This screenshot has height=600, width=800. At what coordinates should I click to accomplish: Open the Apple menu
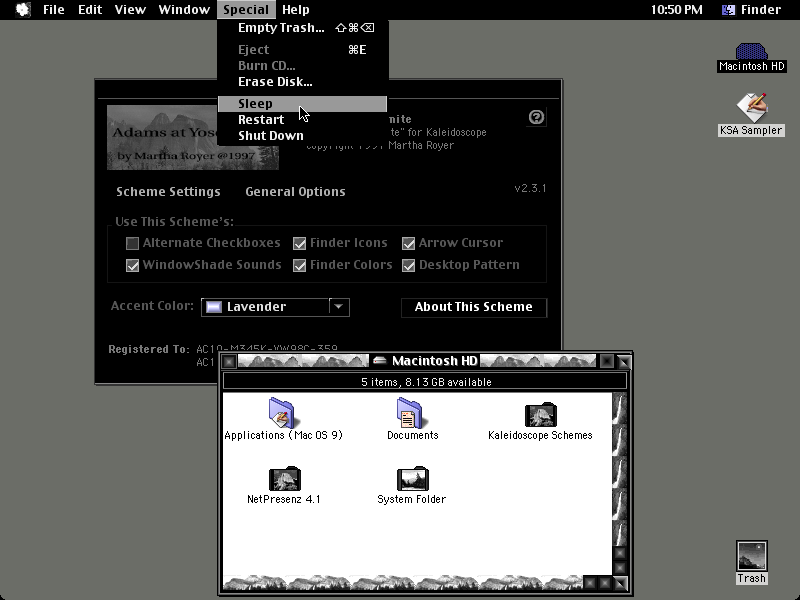pyautogui.click(x=23, y=10)
